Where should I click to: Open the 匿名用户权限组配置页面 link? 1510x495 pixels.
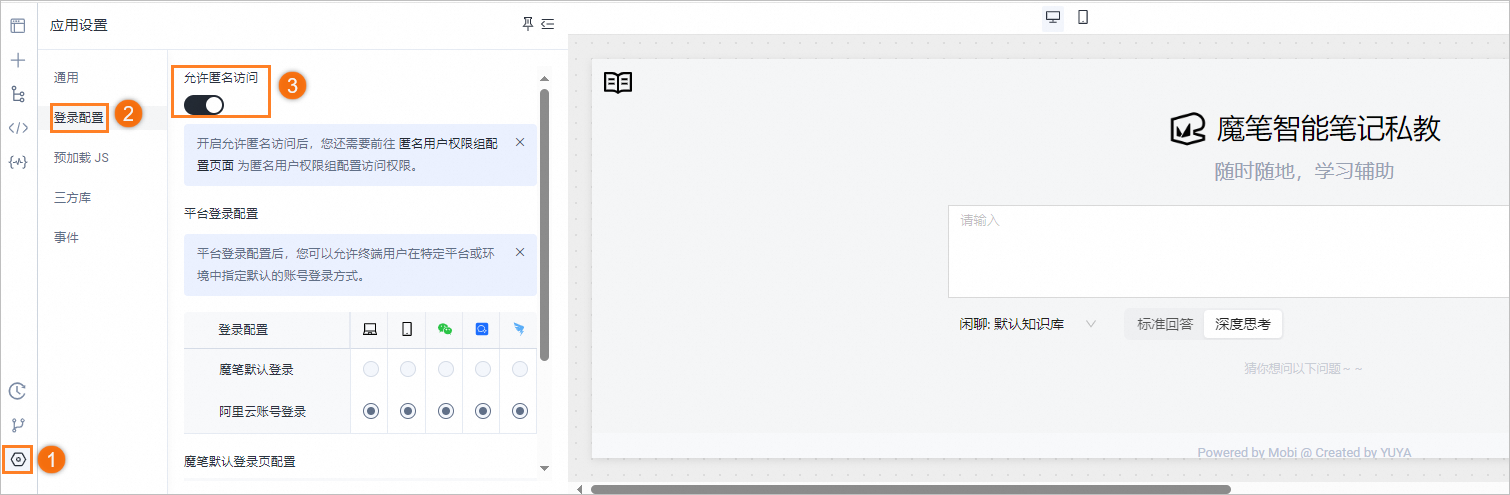click(x=447, y=145)
